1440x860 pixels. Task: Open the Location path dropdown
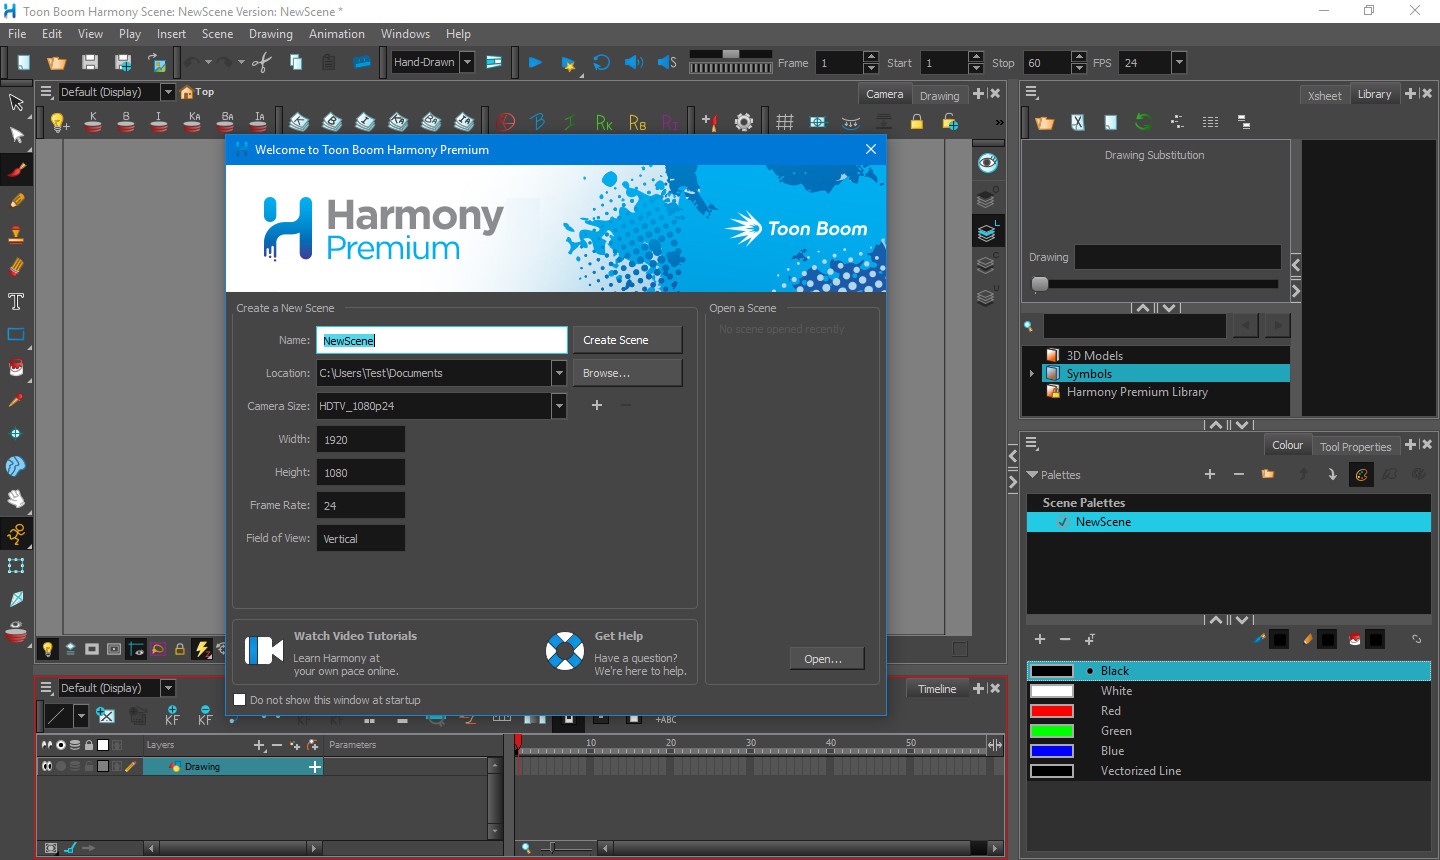(559, 373)
